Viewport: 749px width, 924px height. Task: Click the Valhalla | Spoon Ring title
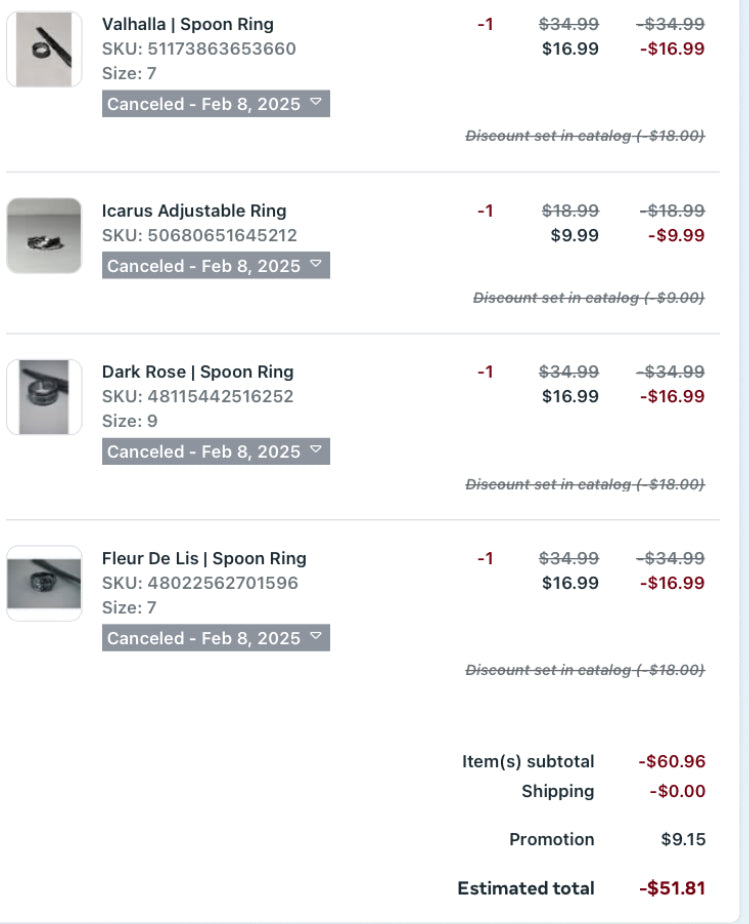click(187, 24)
